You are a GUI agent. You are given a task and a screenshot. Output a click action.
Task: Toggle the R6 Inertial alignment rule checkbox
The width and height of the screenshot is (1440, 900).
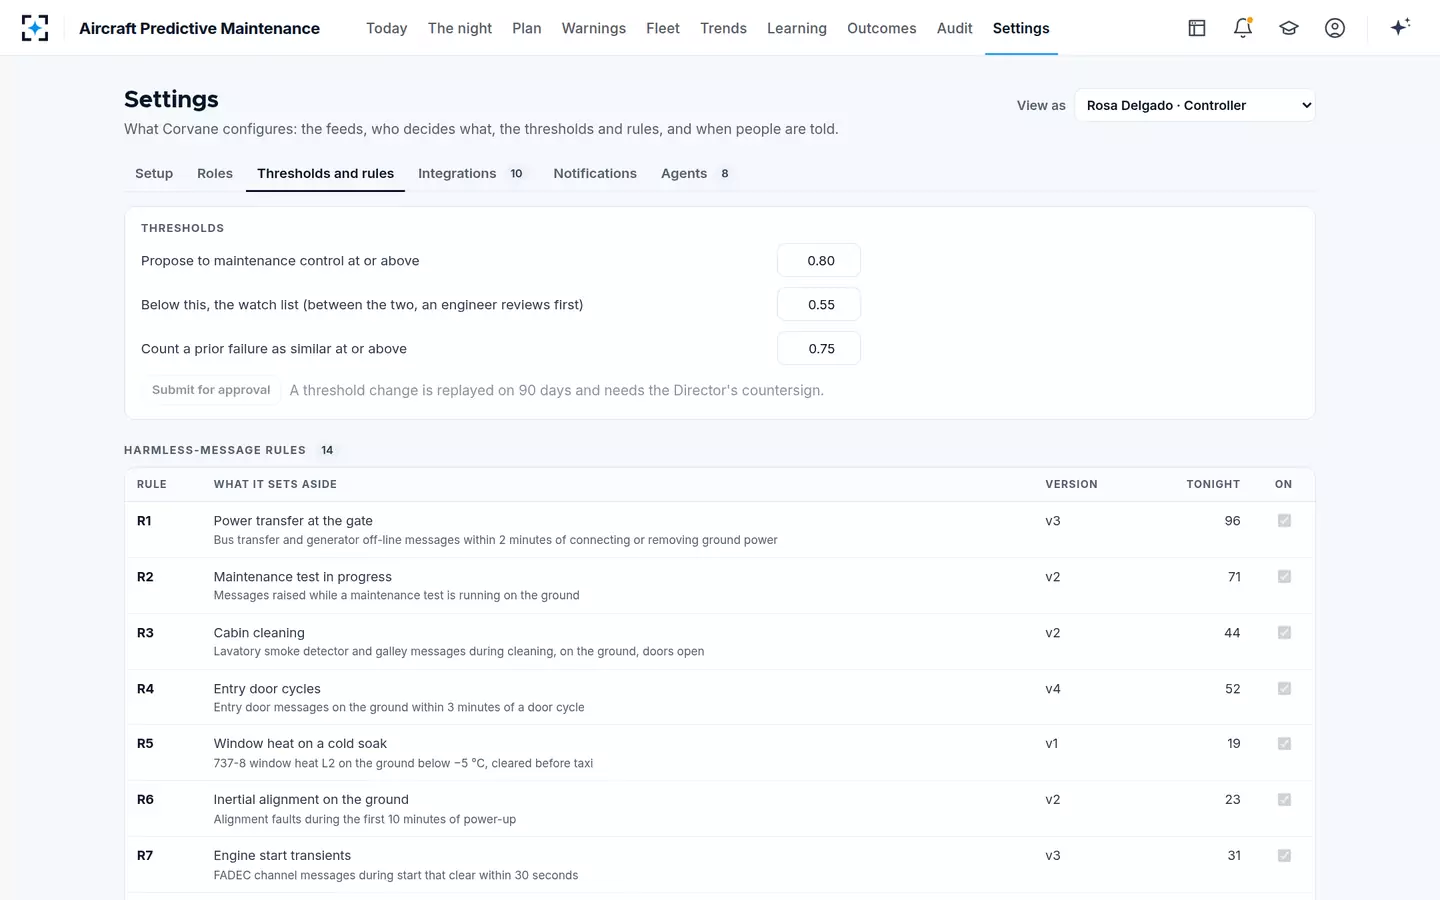point(1284,800)
